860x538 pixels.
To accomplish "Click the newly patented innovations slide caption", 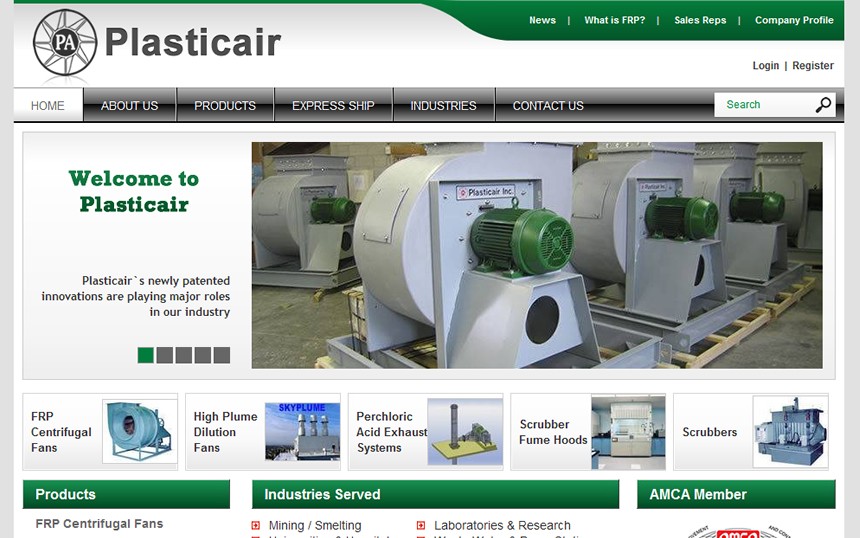I will click(135, 296).
